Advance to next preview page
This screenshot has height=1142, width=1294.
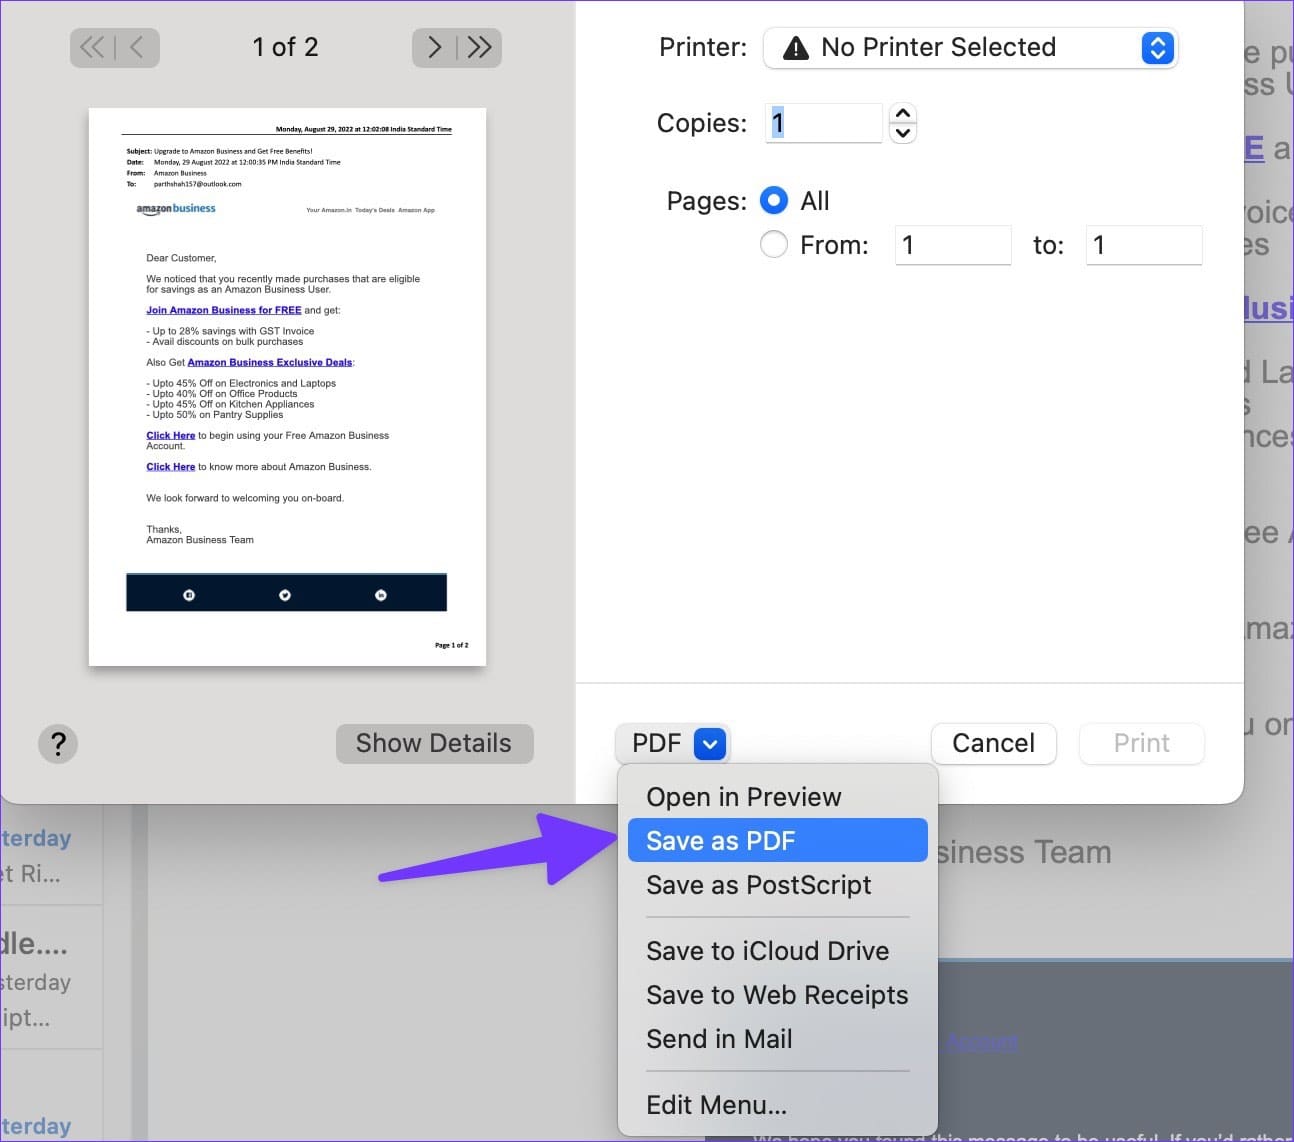pos(434,47)
